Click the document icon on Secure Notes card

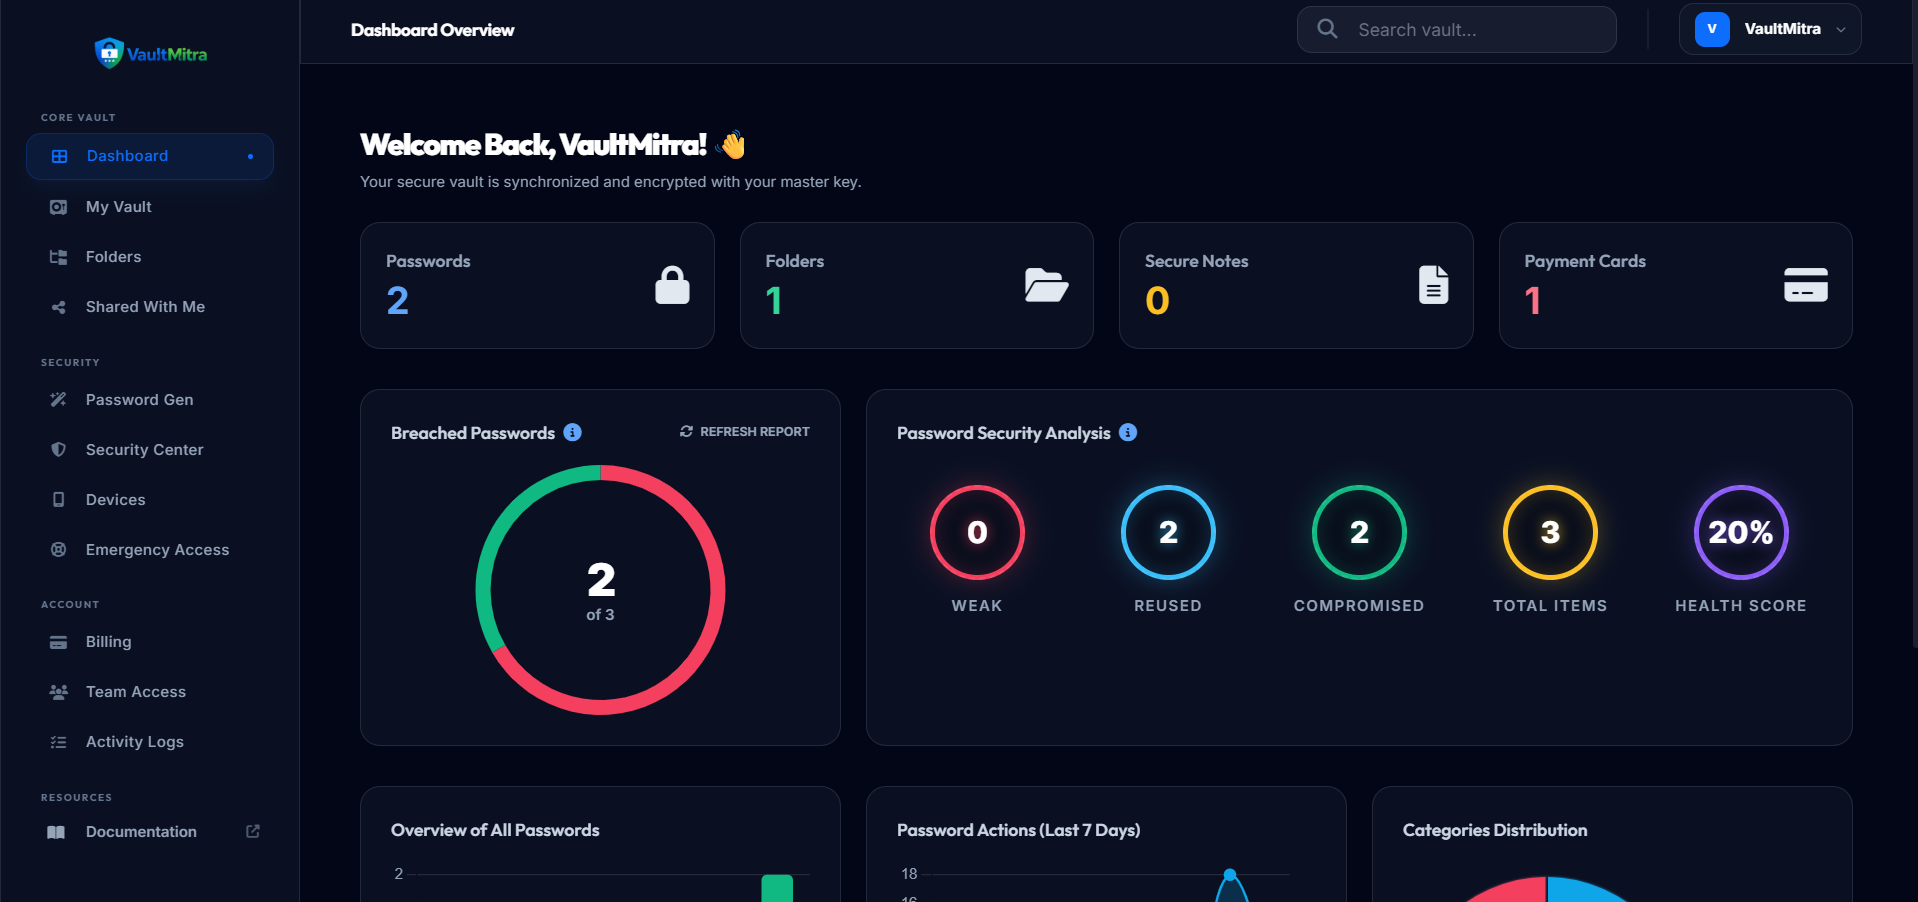[x=1433, y=285]
